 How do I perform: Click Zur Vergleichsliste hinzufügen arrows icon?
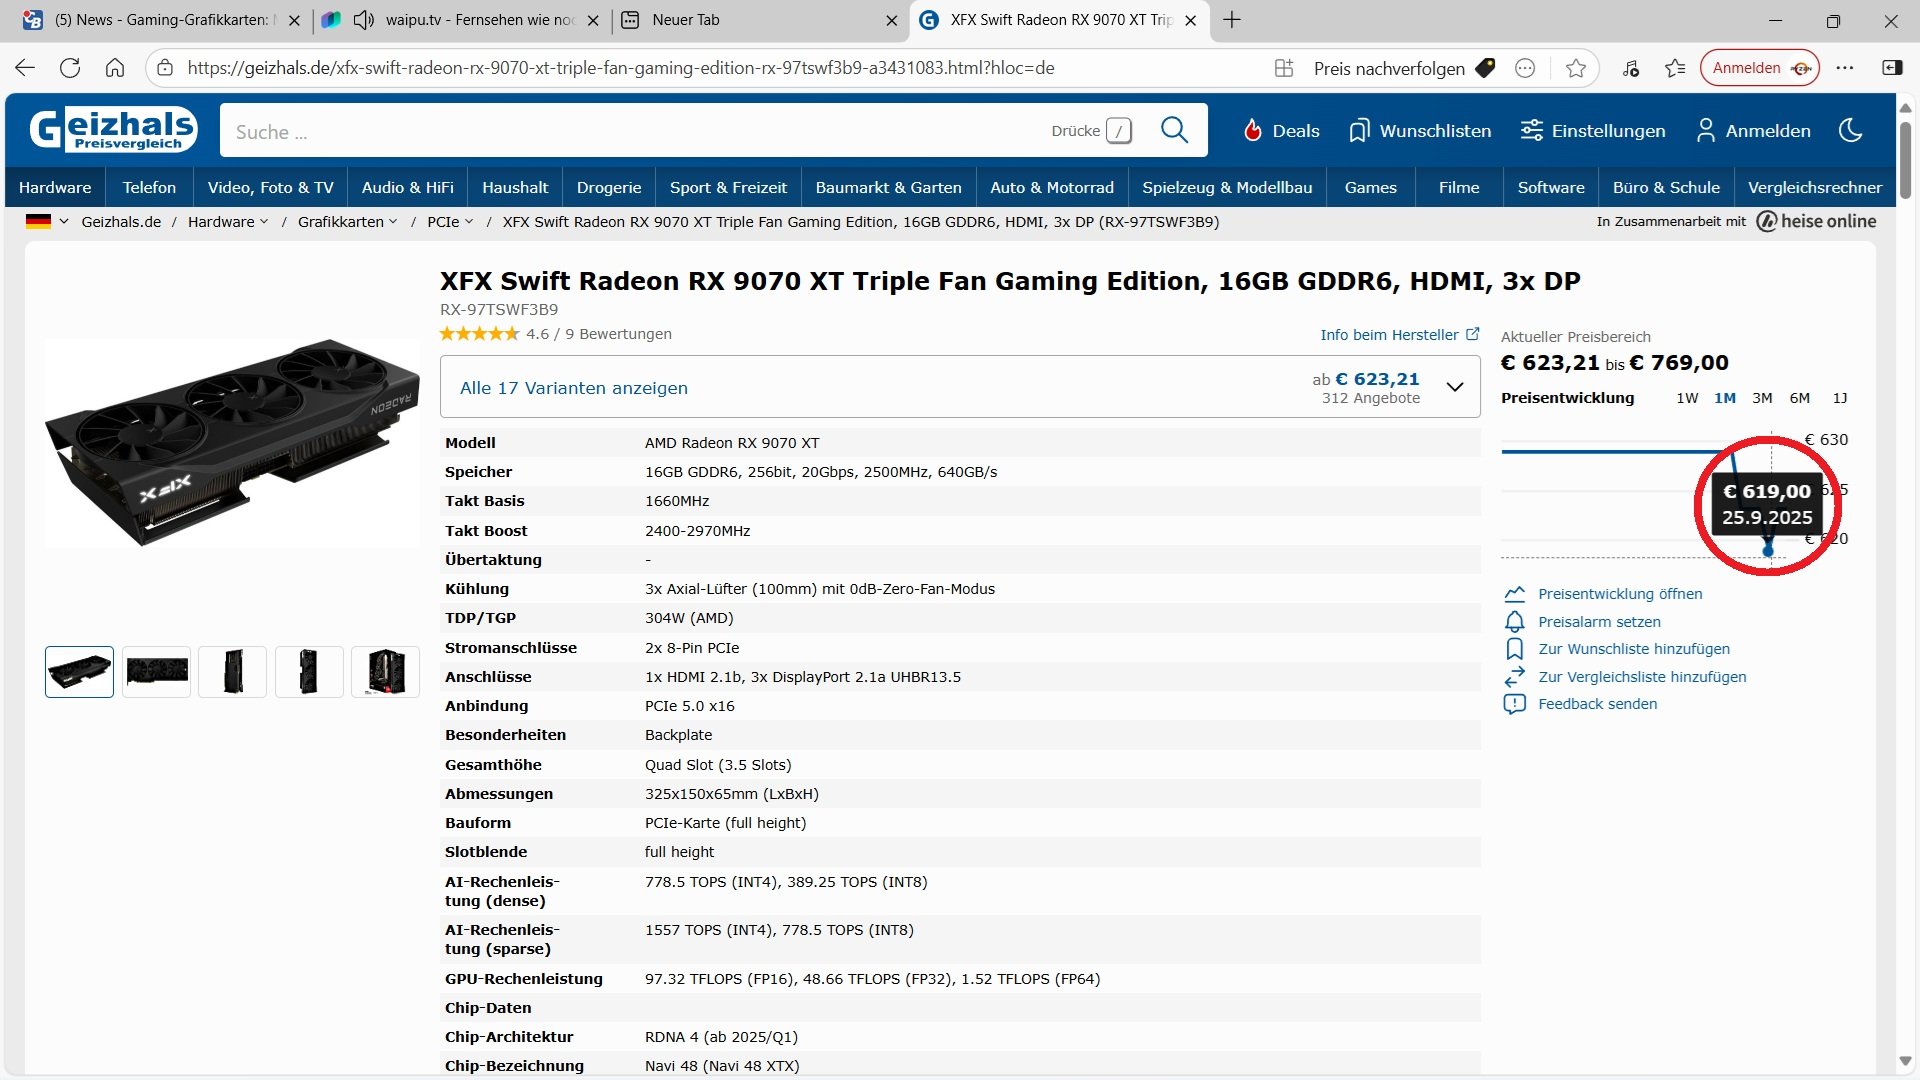(1515, 677)
